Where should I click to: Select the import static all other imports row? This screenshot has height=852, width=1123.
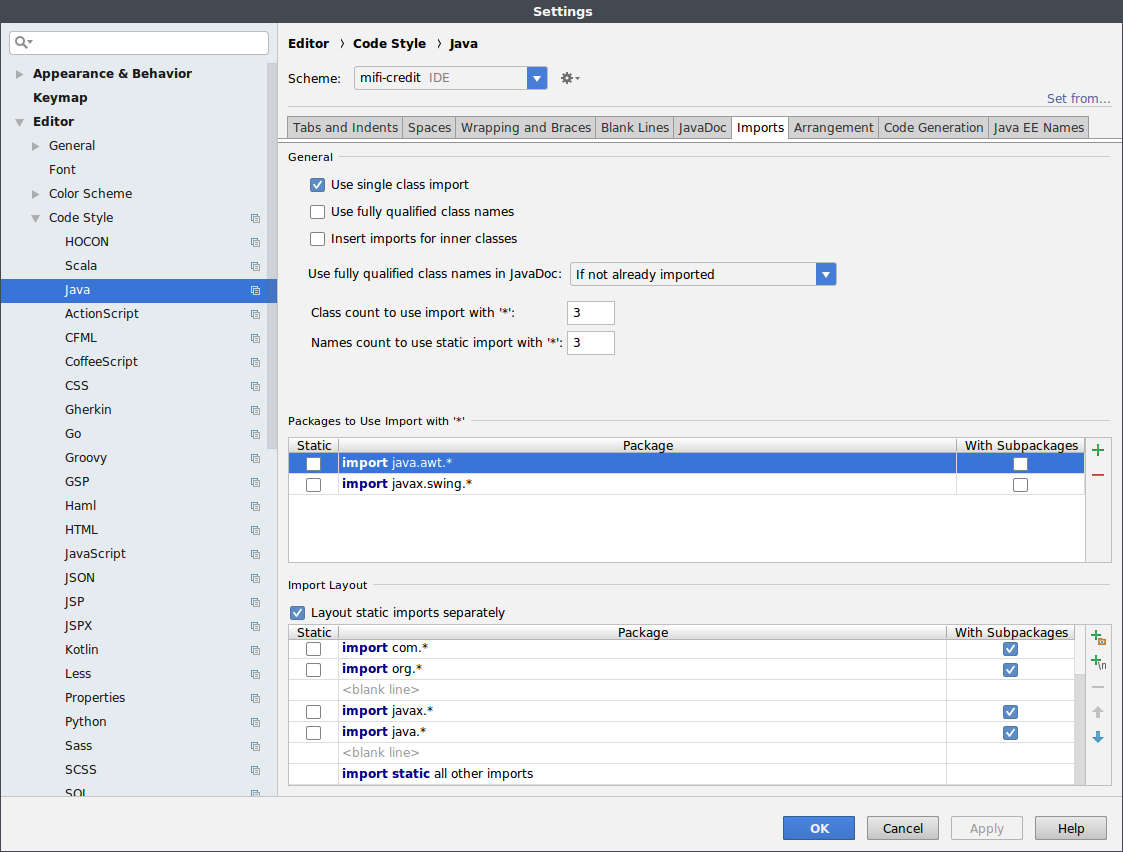(x=681, y=774)
